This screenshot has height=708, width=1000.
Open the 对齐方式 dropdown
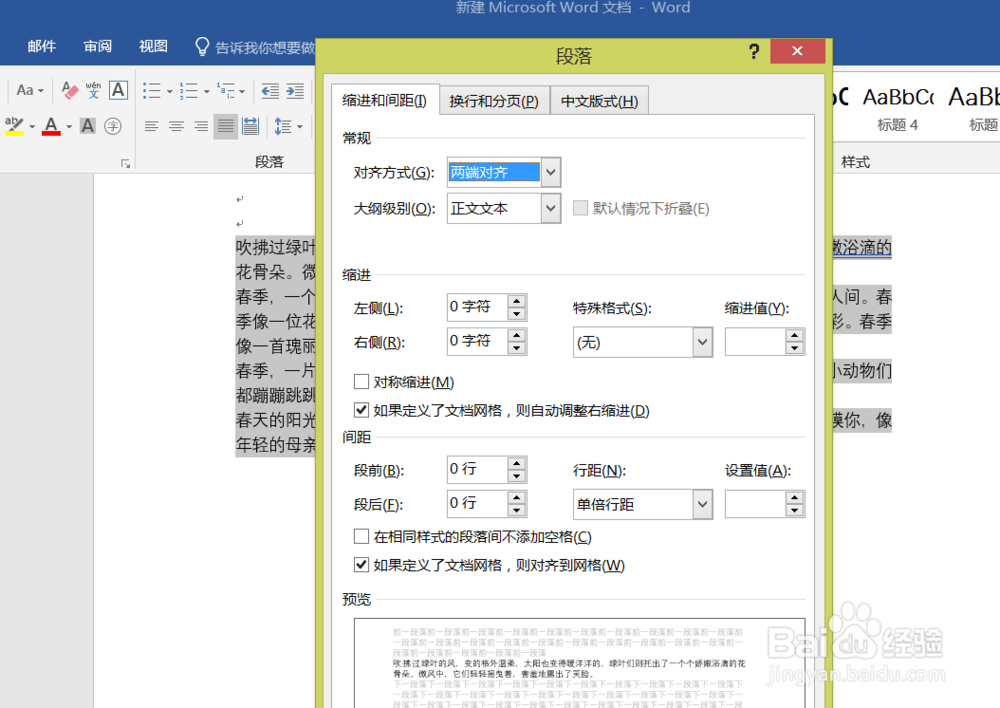click(551, 172)
